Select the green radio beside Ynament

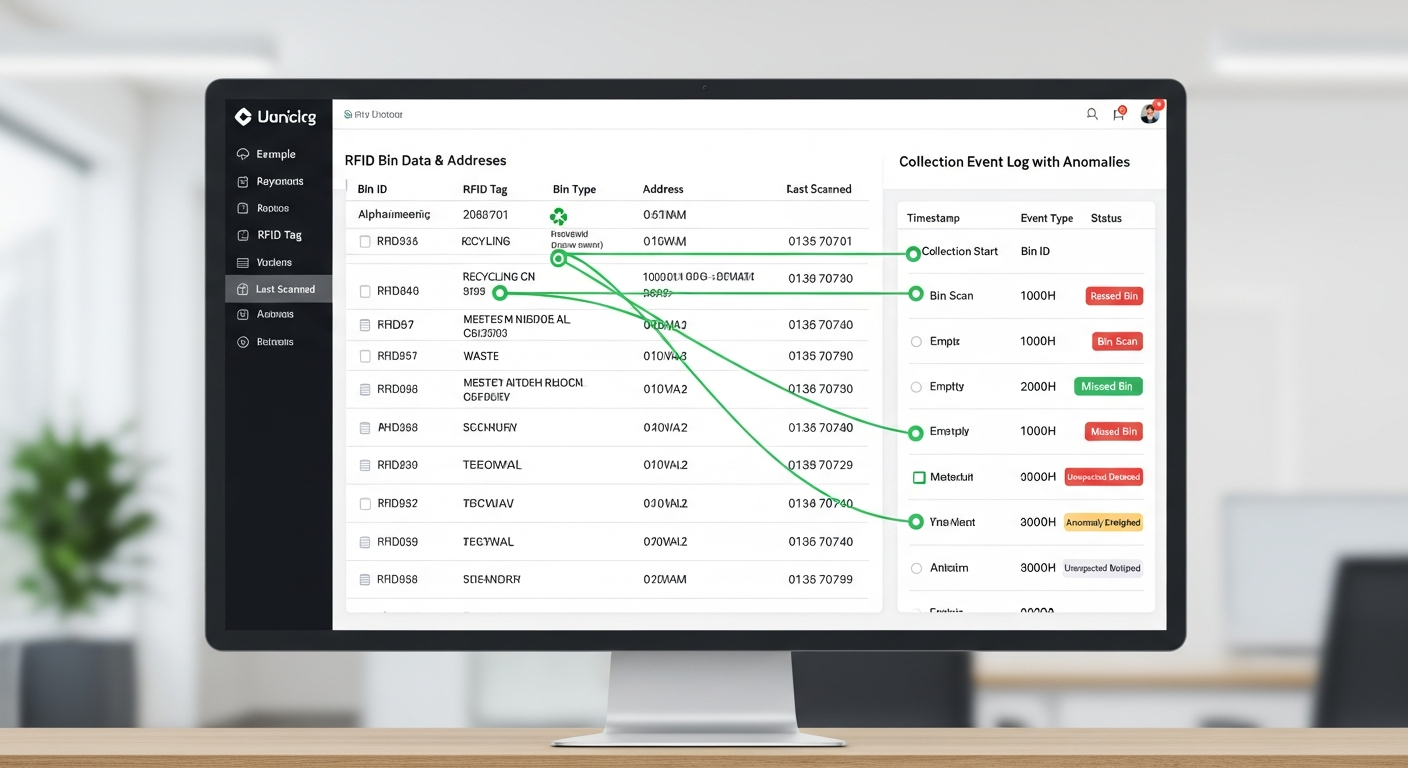tap(916, 522)
